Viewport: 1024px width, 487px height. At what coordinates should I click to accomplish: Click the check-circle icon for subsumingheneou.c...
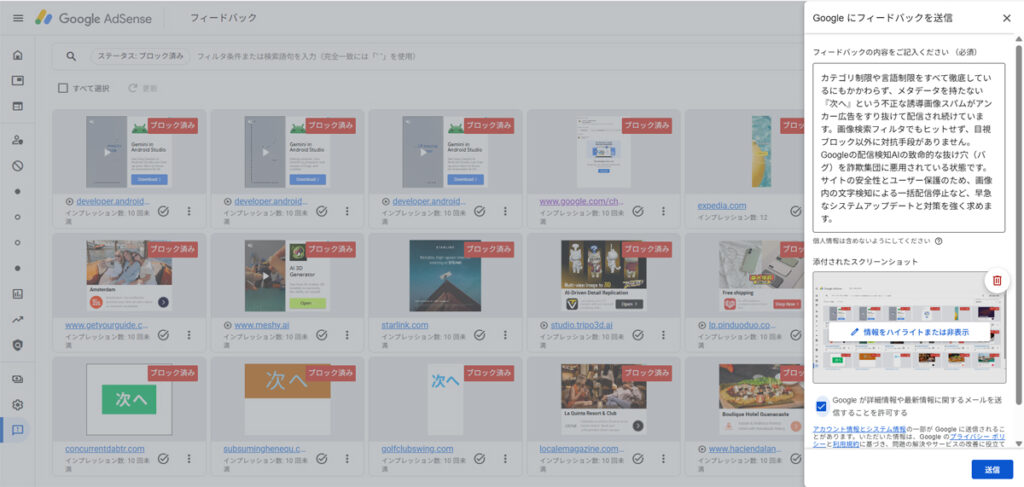pyautogui.click(x=322, y=458)
